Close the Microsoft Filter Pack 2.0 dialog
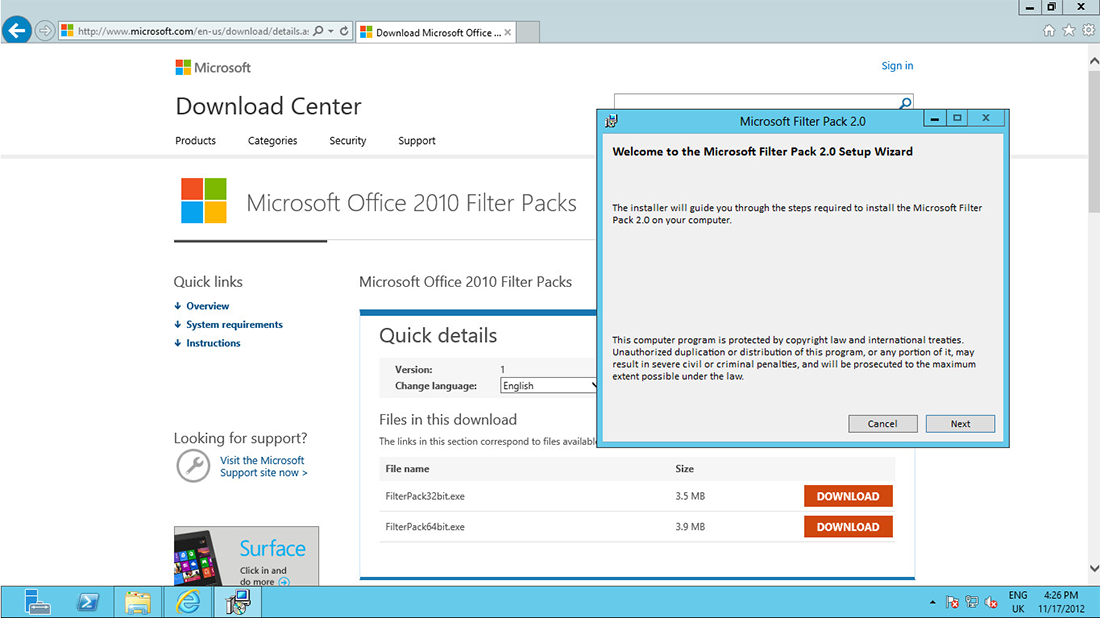Image resolution: width=1100 pixels, height=618 pixels. tap(986, 119)
